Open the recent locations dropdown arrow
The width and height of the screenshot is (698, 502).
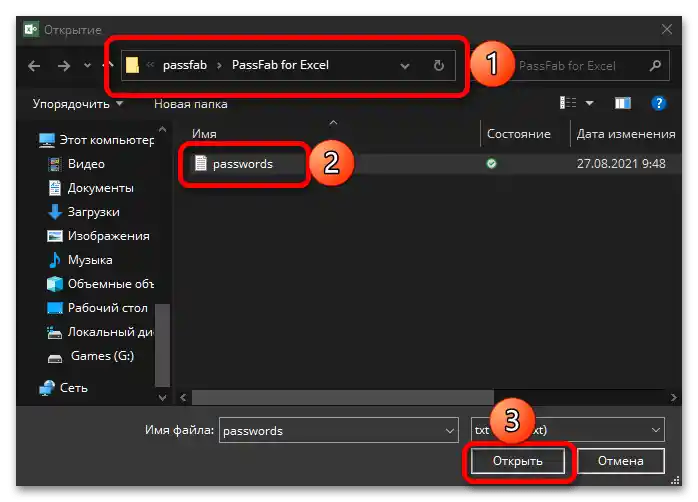click(87, 65)
